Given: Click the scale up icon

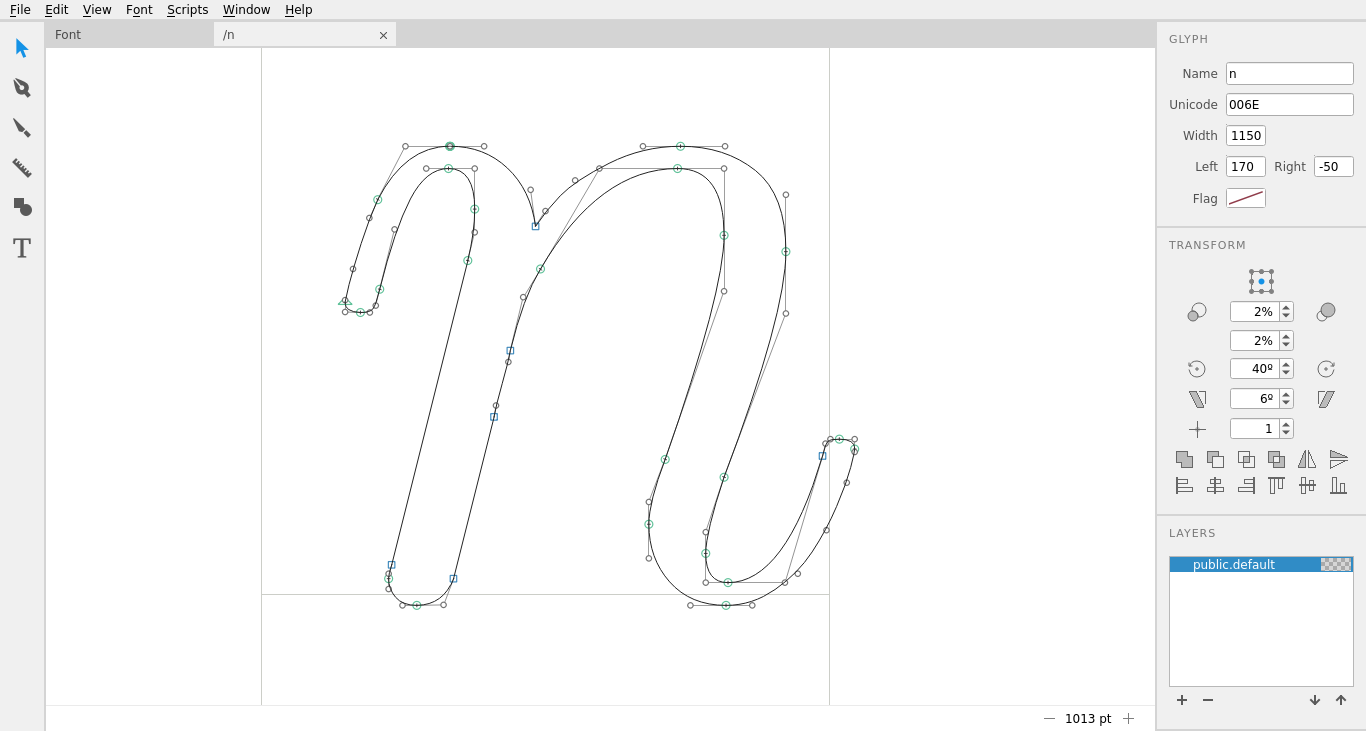Looking at the screenshot, I should [1326, 312].
